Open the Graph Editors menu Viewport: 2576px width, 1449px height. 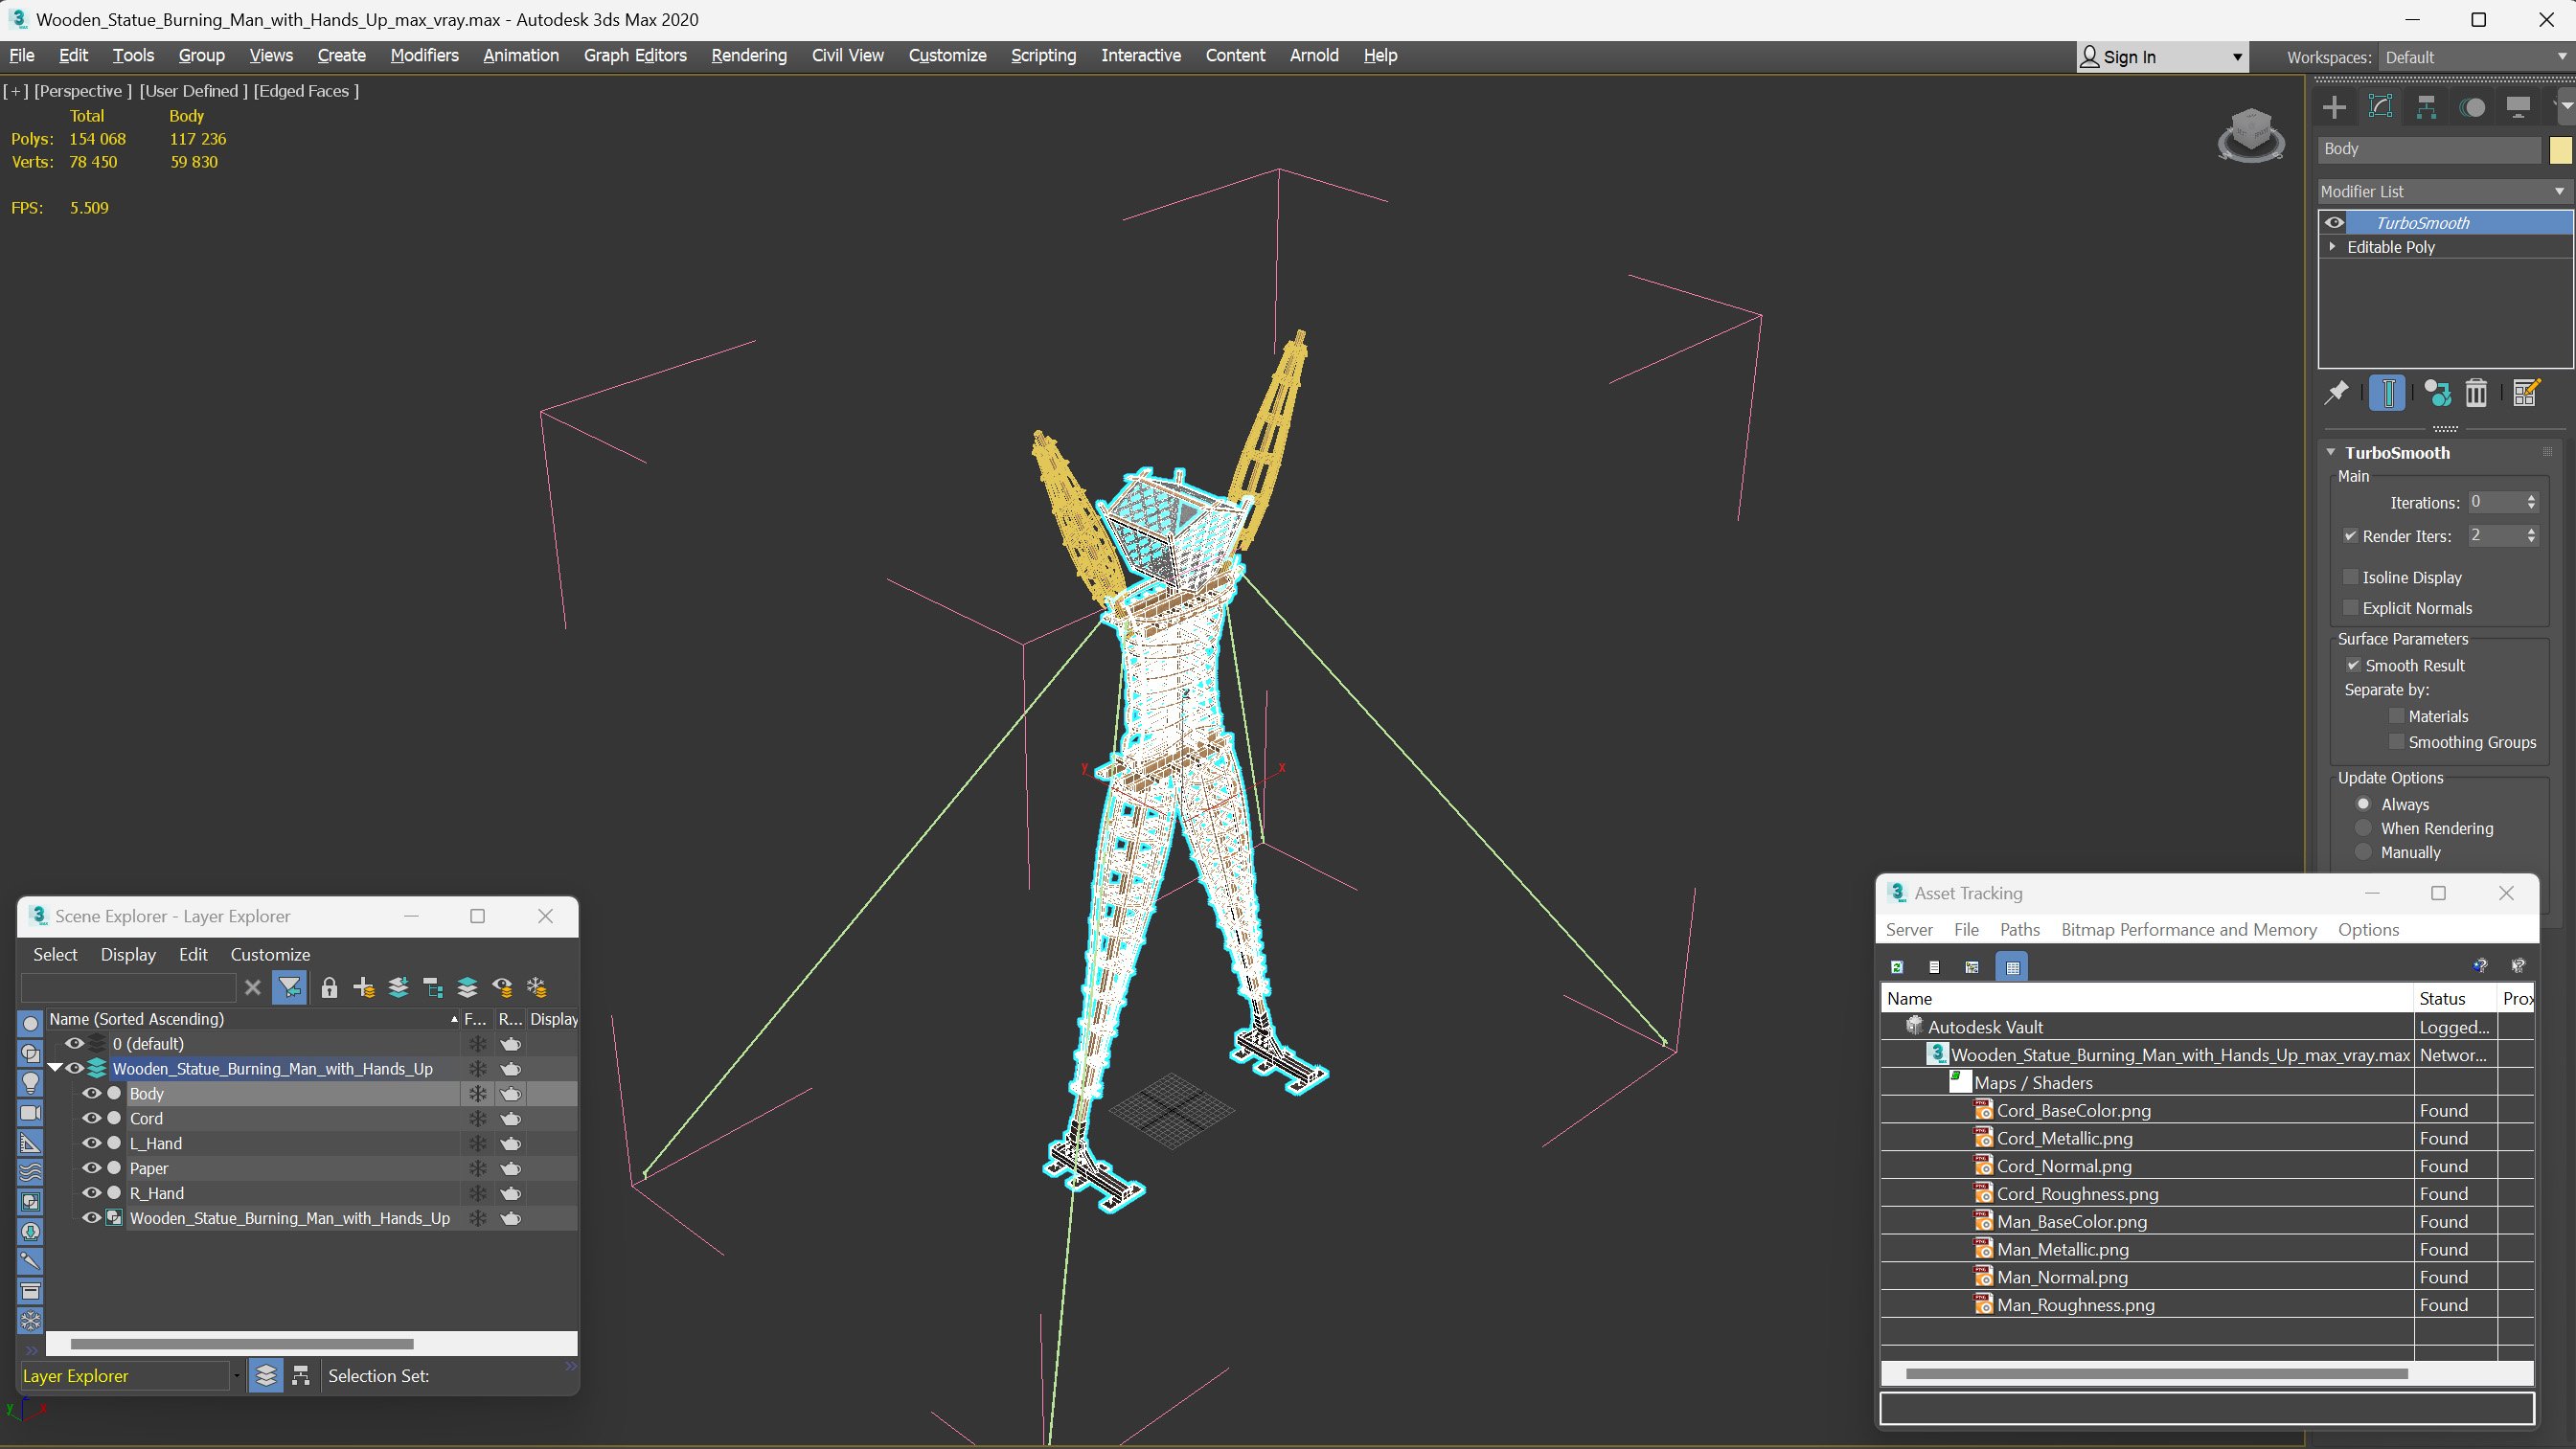635,55
